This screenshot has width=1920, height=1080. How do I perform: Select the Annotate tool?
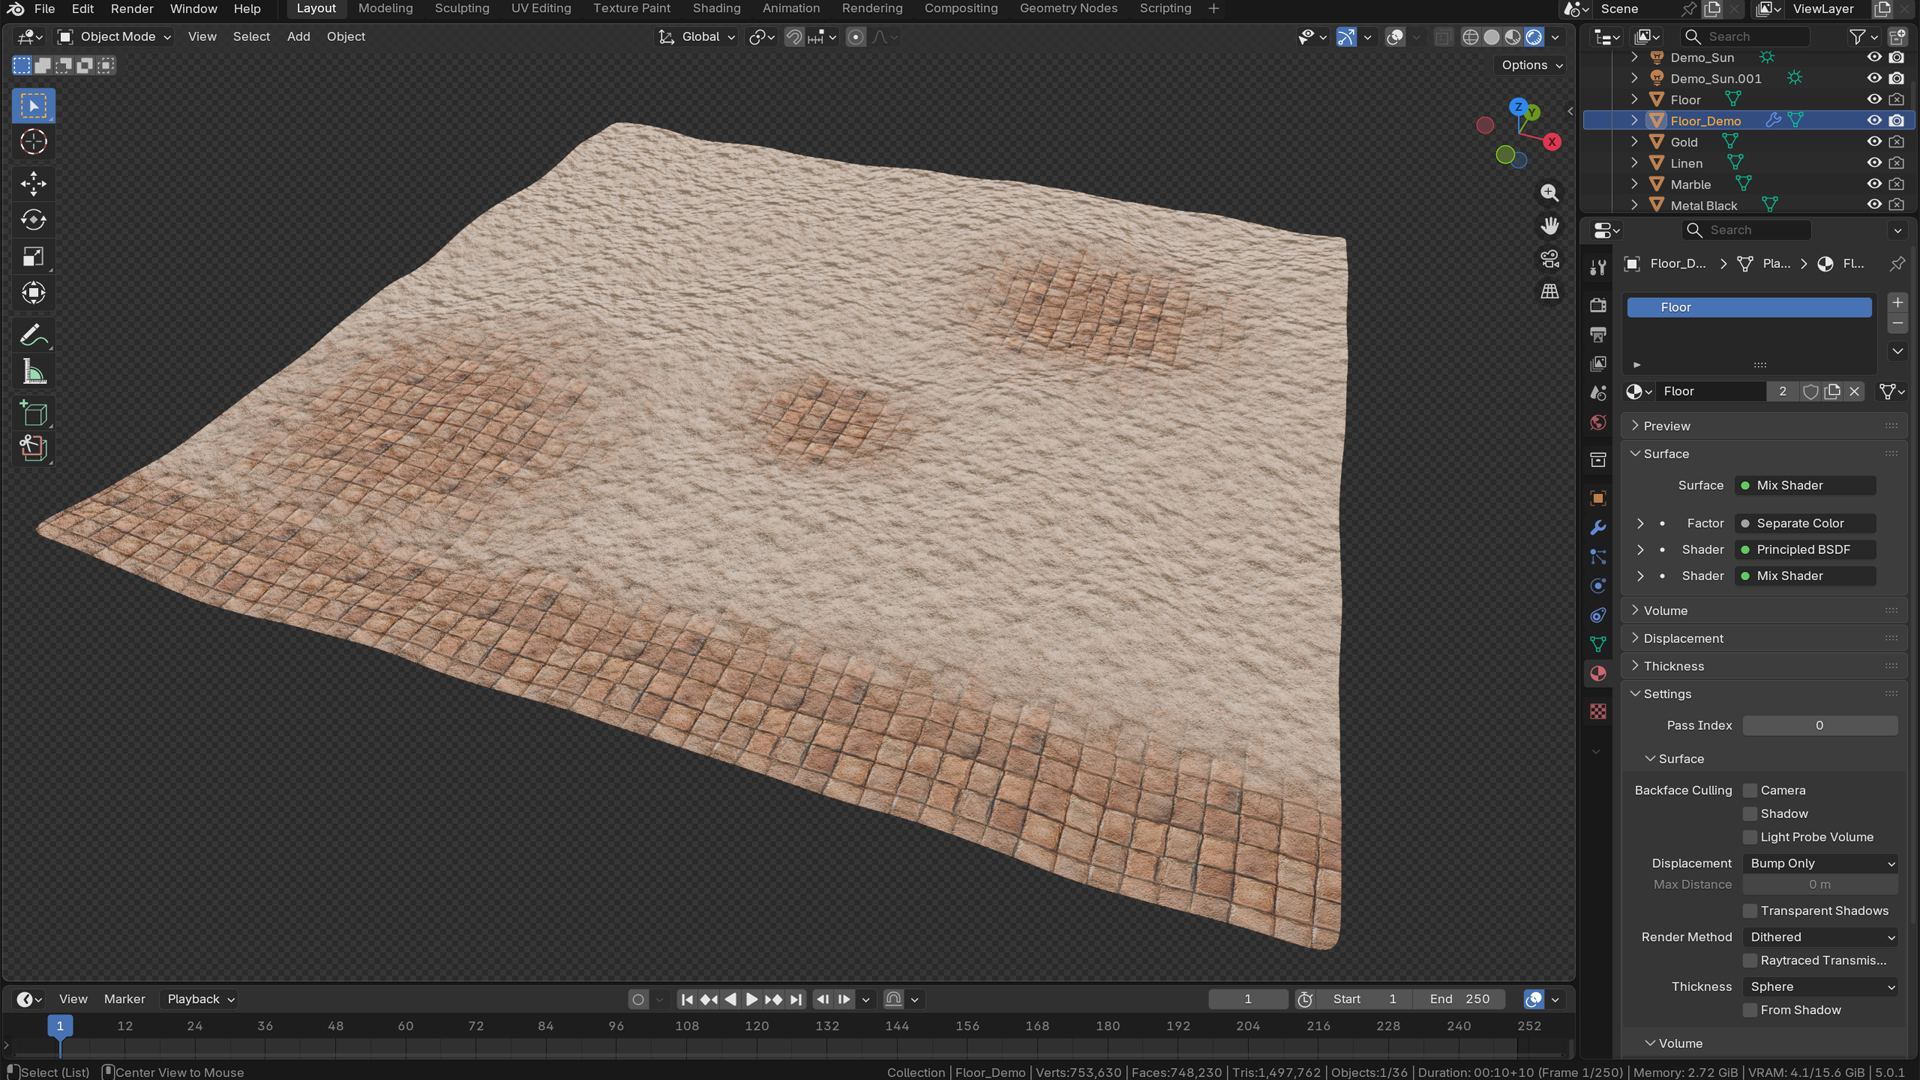33,335
